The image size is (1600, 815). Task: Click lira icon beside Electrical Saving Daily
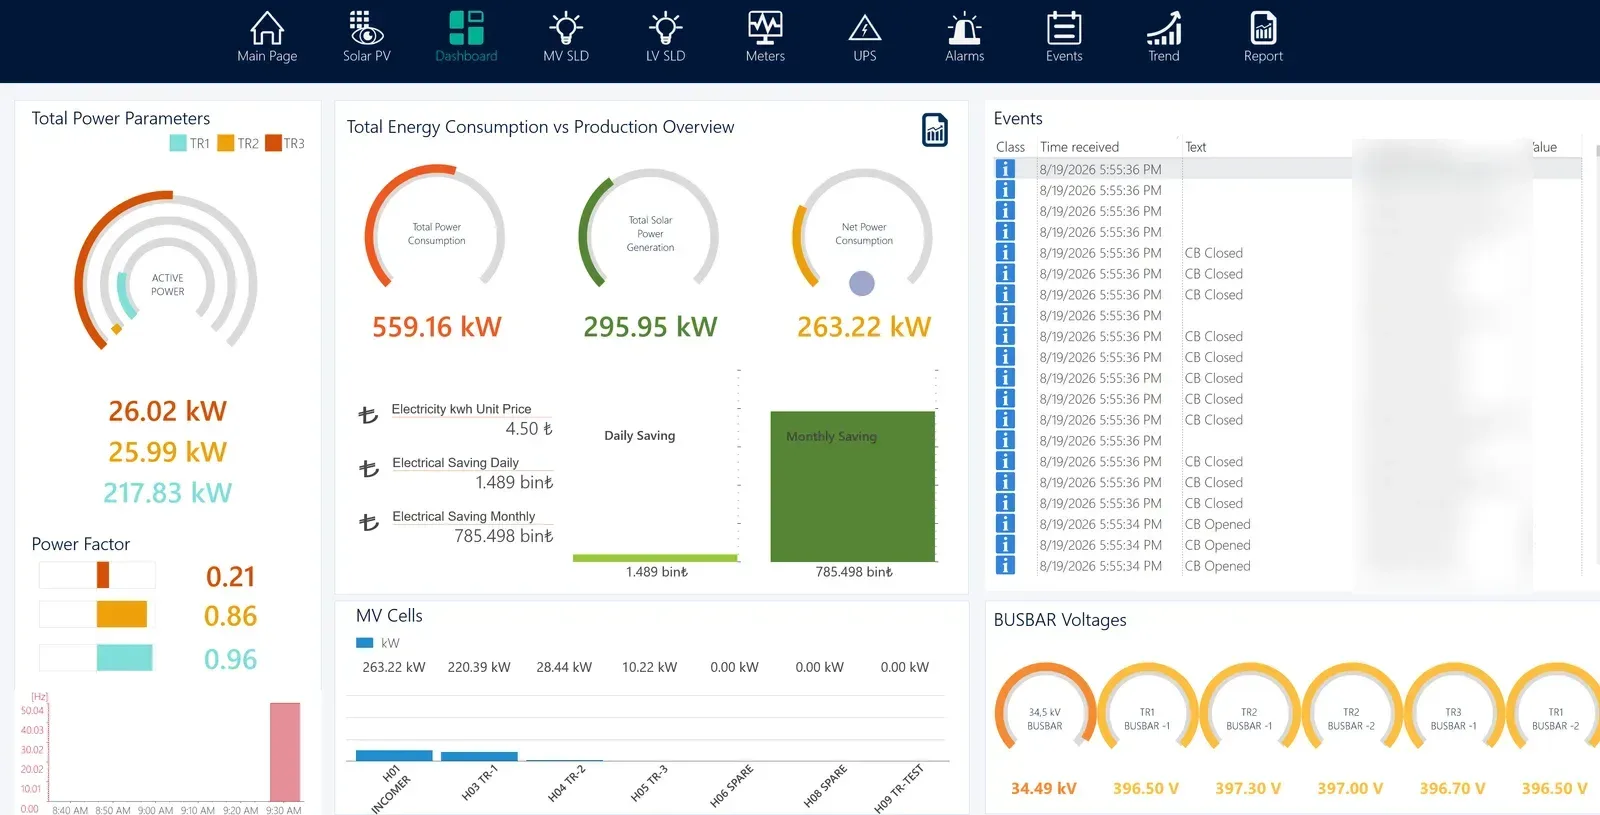point(369,468)
